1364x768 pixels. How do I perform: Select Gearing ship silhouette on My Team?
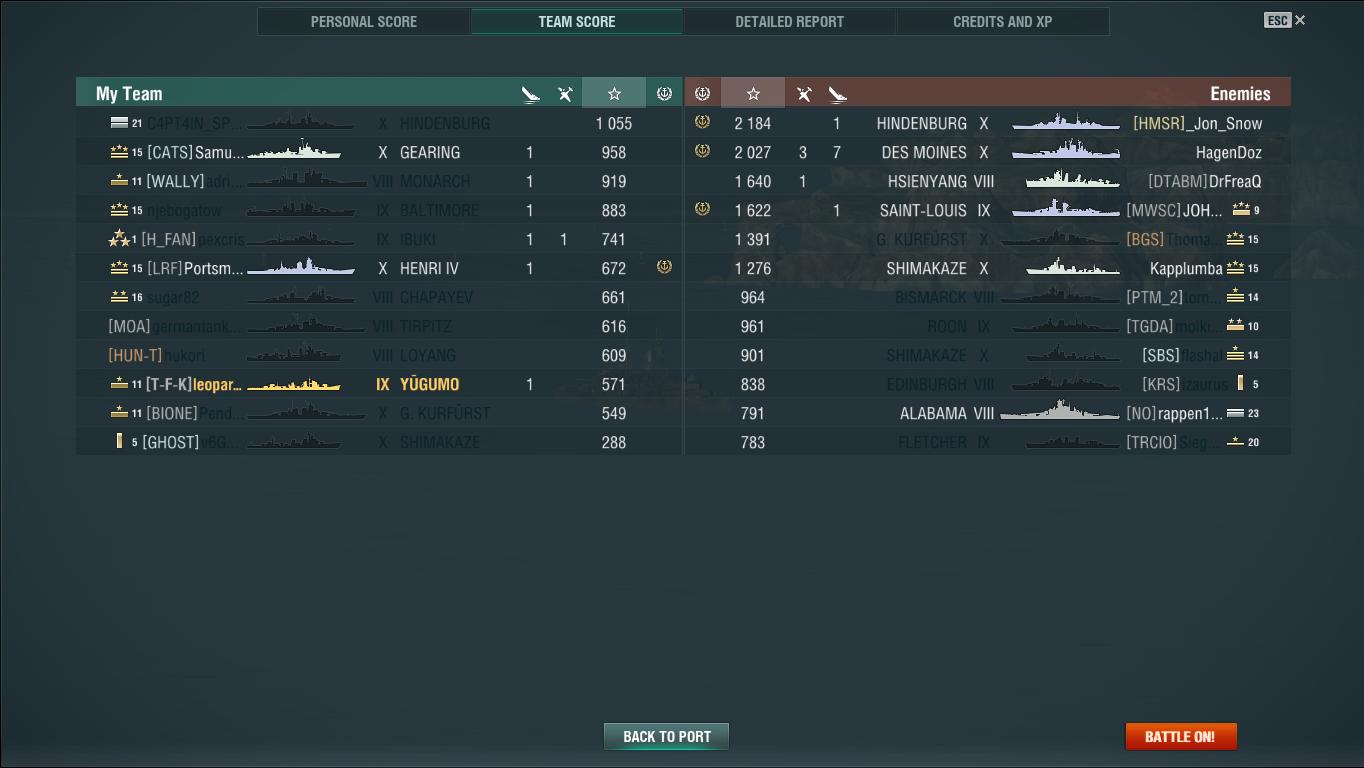coord(294,151)
